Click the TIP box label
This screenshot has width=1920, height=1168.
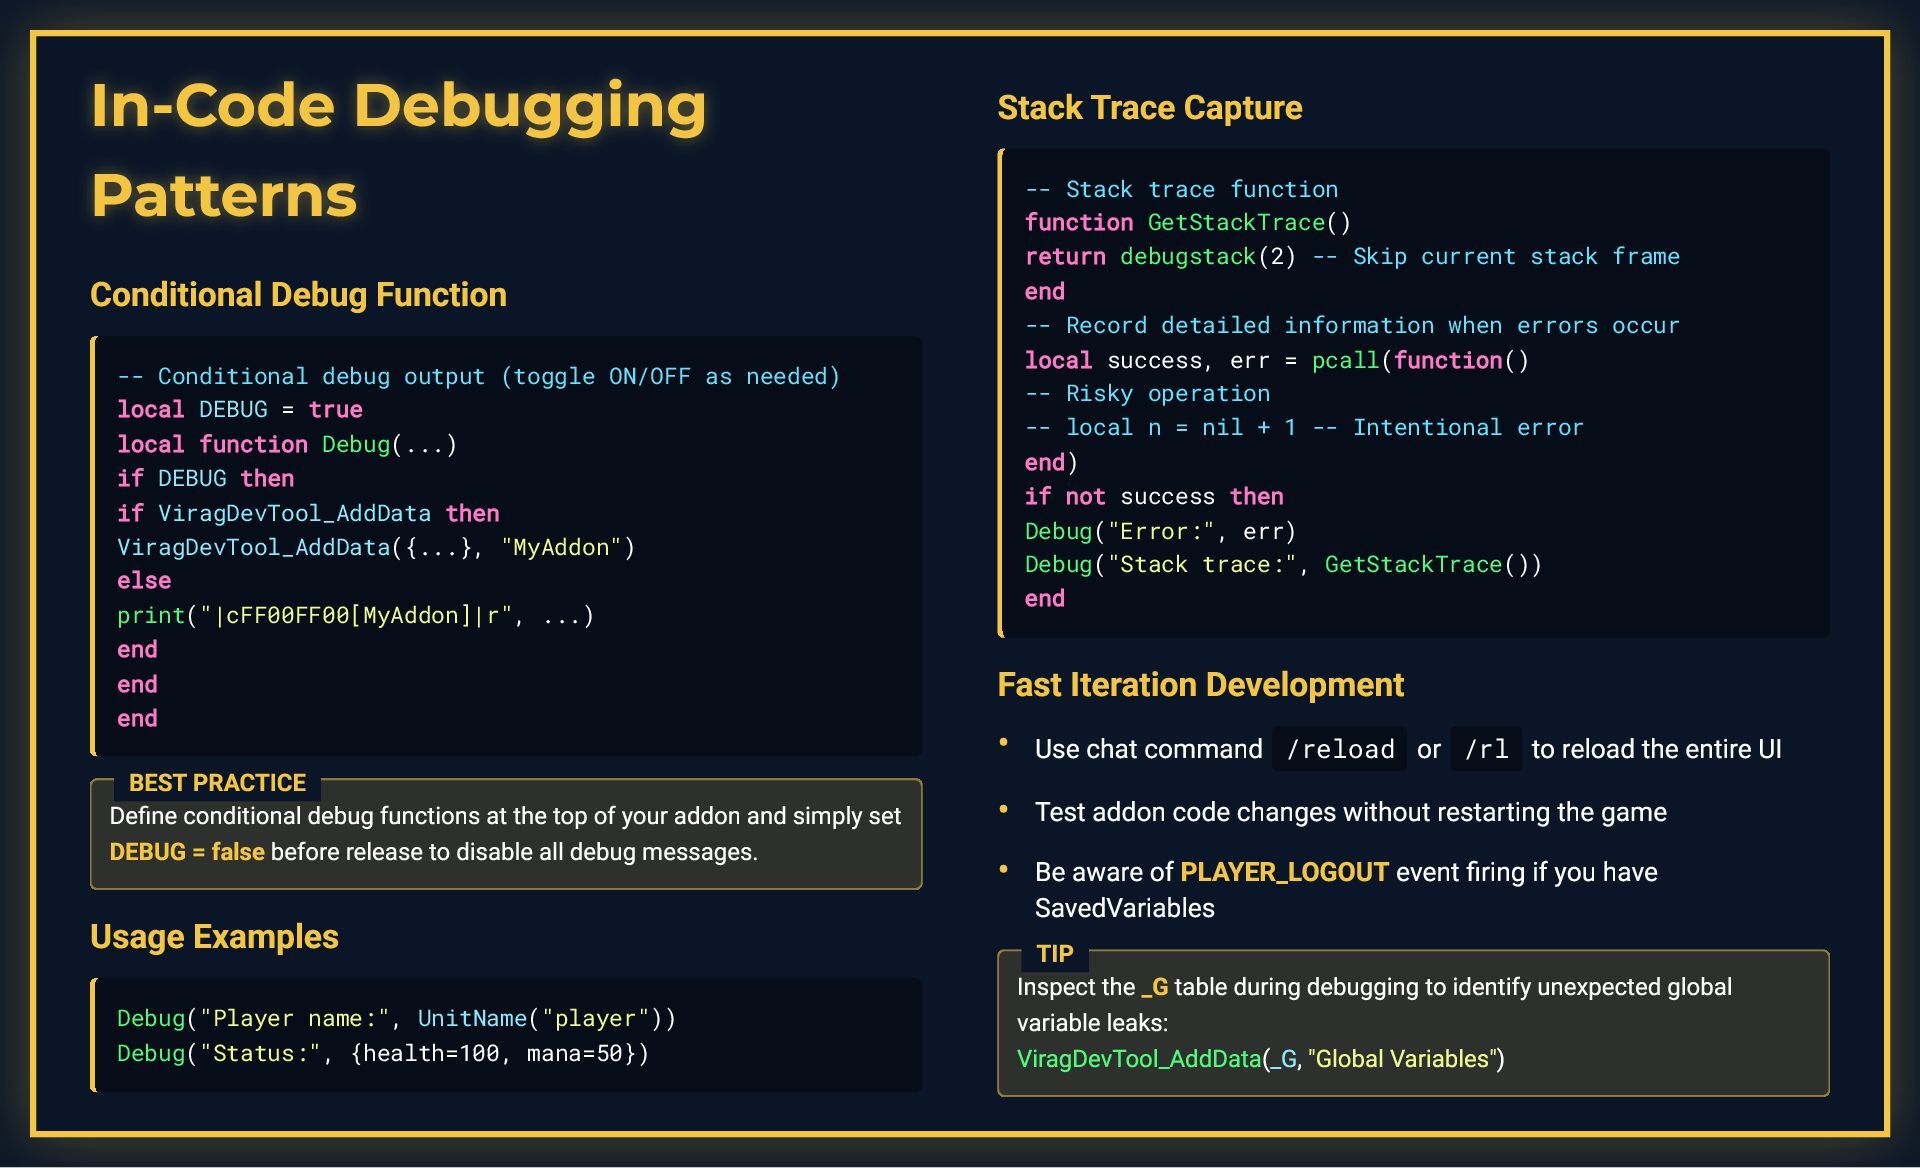coord(1054,954)
